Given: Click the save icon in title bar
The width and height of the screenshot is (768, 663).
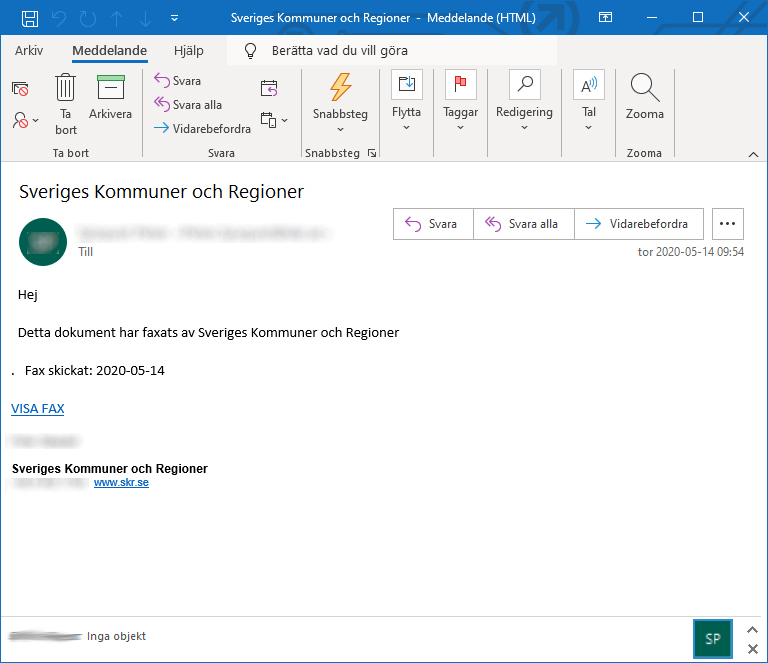Looking at the screenshot, I should [x=30, y=18].
